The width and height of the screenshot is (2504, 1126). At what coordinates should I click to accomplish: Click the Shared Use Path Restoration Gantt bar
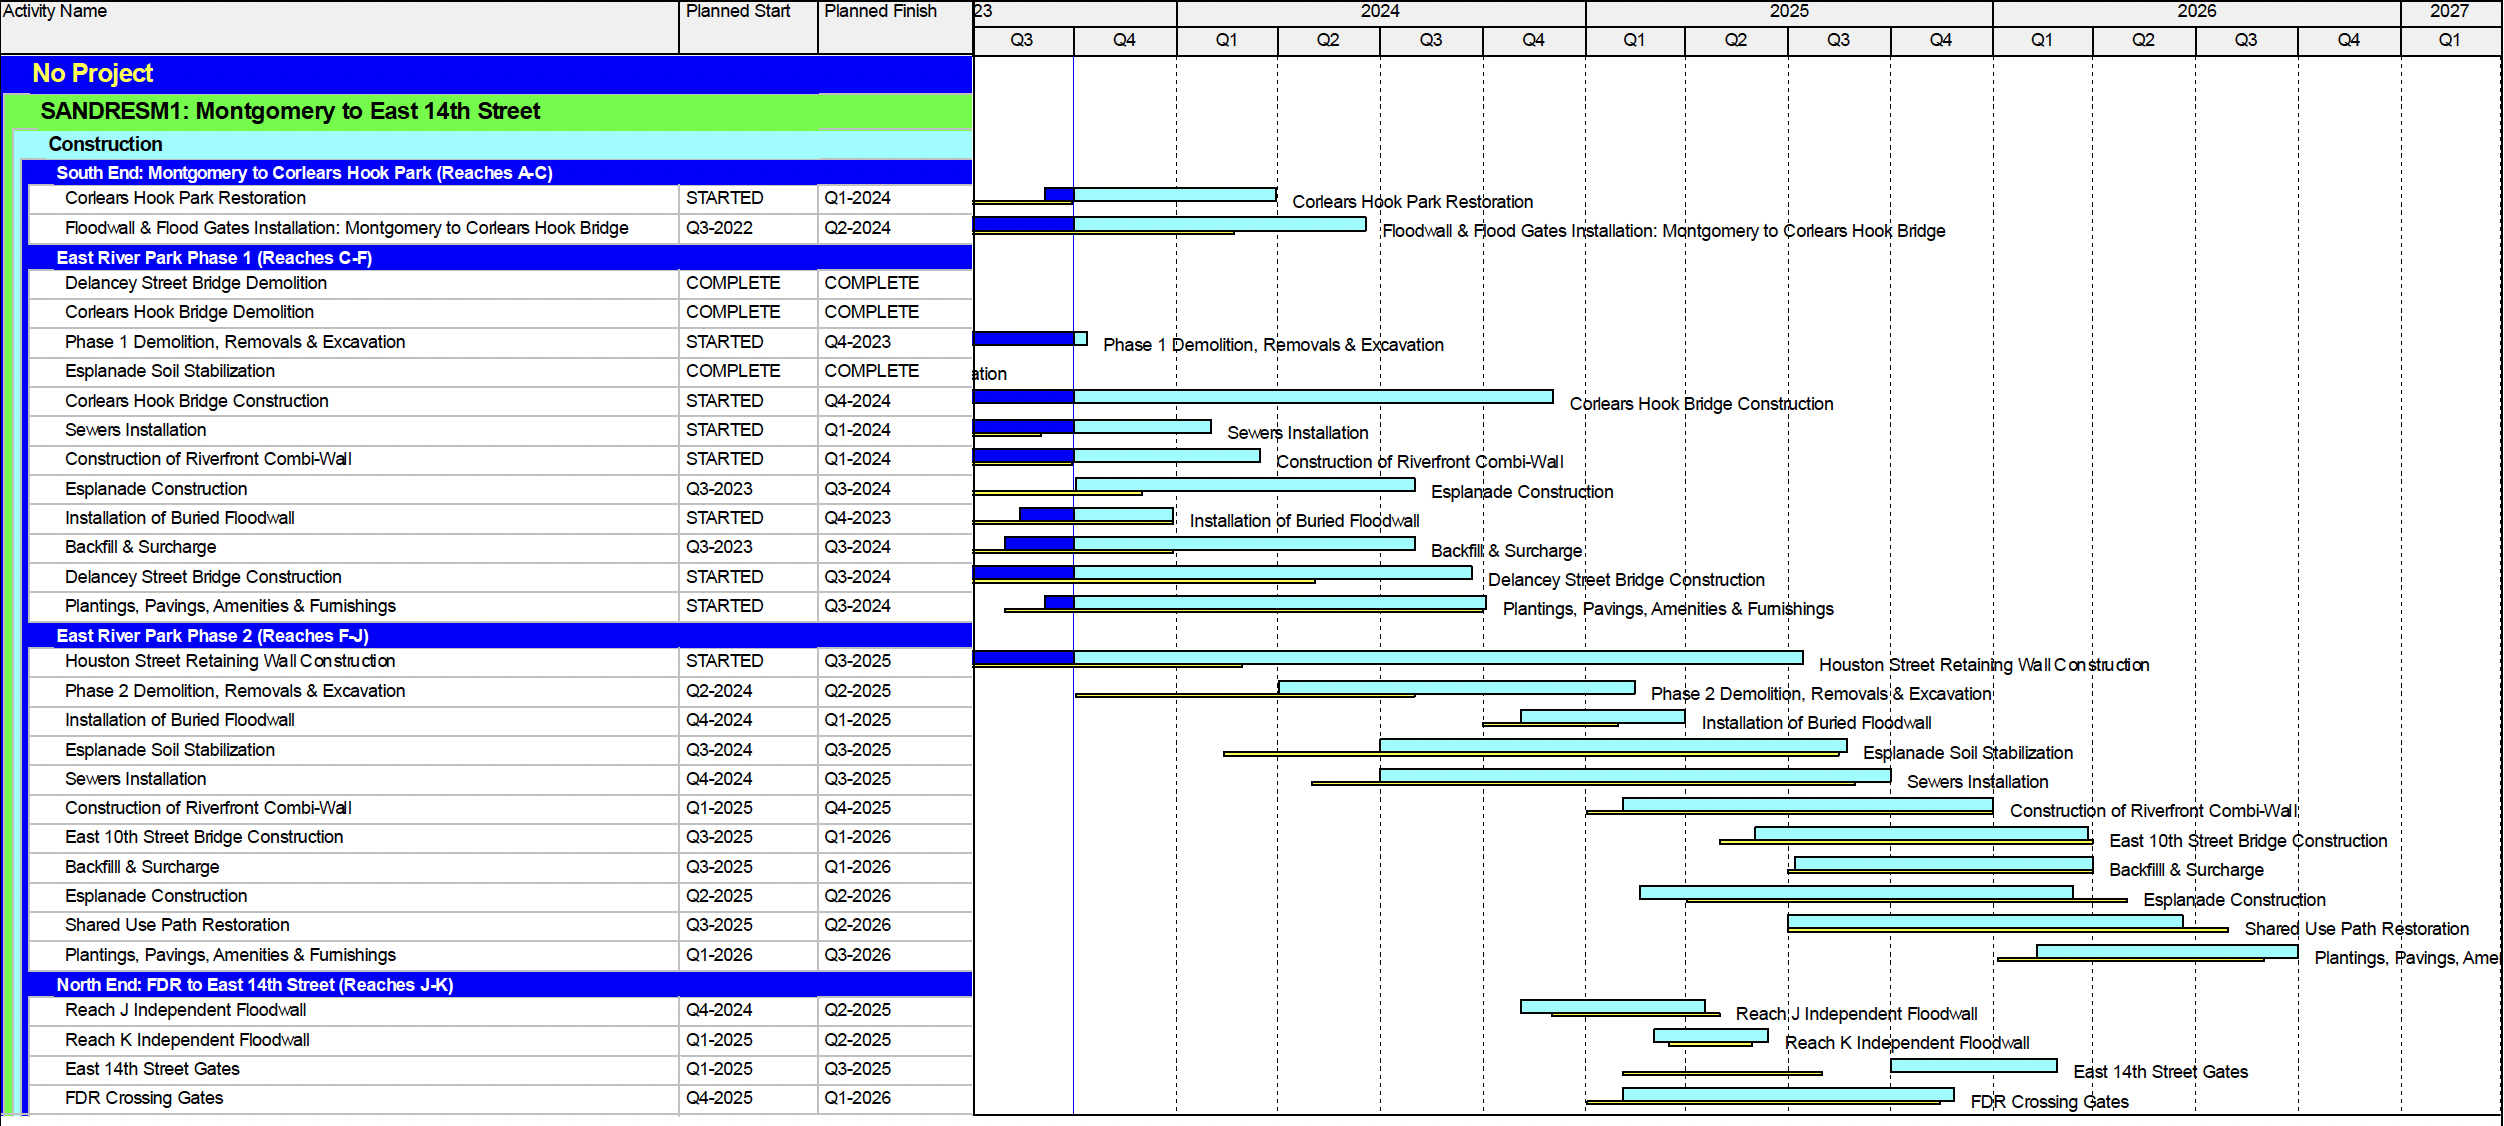point(1985,921)
